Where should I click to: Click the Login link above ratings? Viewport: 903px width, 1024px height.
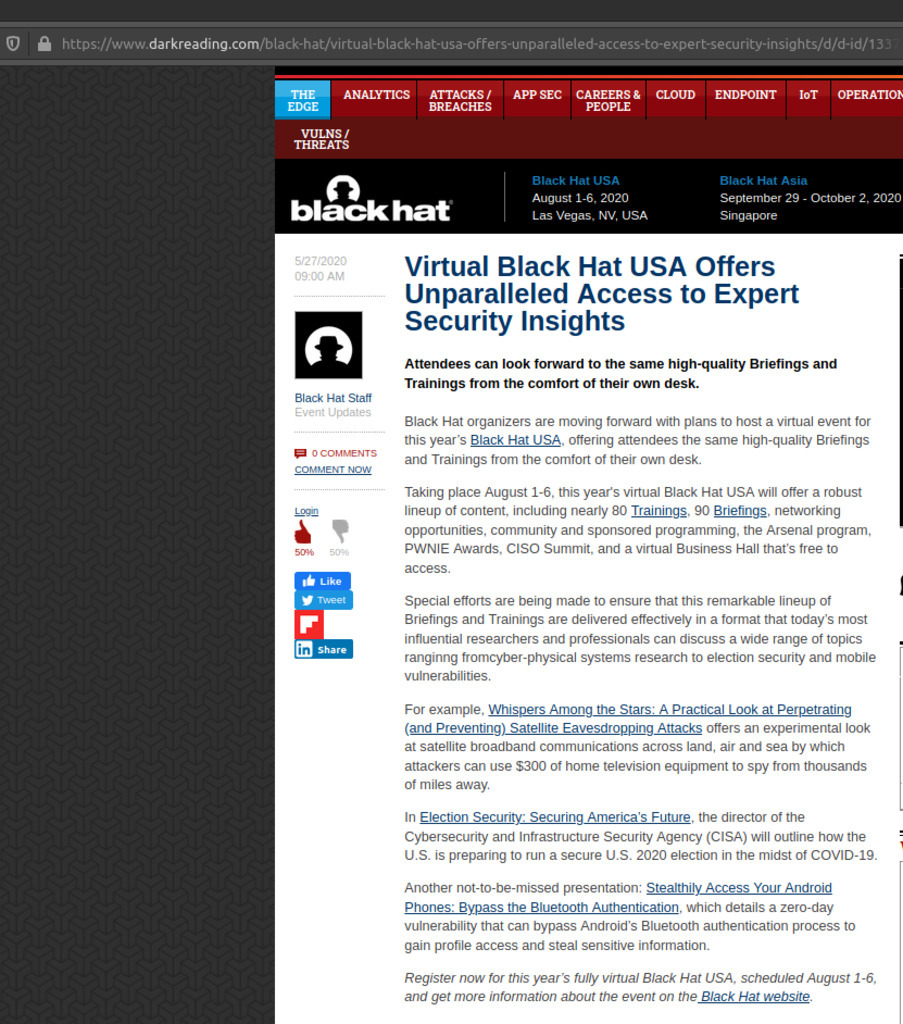pos(306,511)
